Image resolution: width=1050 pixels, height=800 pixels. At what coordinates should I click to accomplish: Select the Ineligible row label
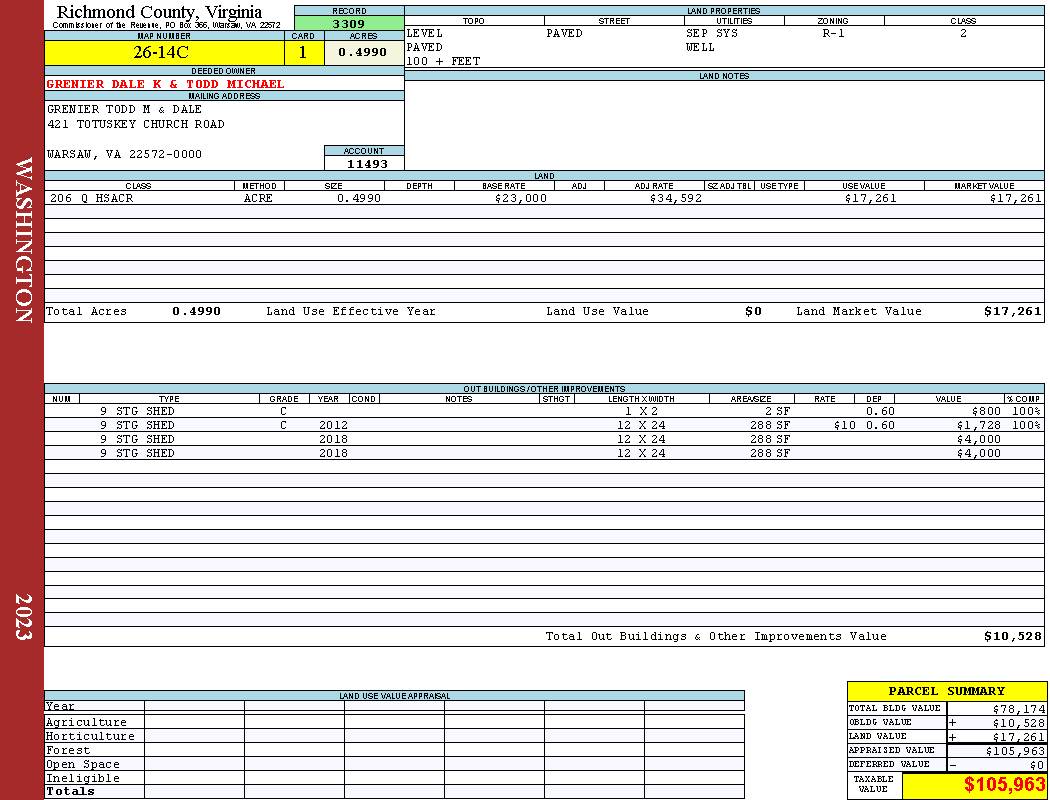(x=82, y=779)
